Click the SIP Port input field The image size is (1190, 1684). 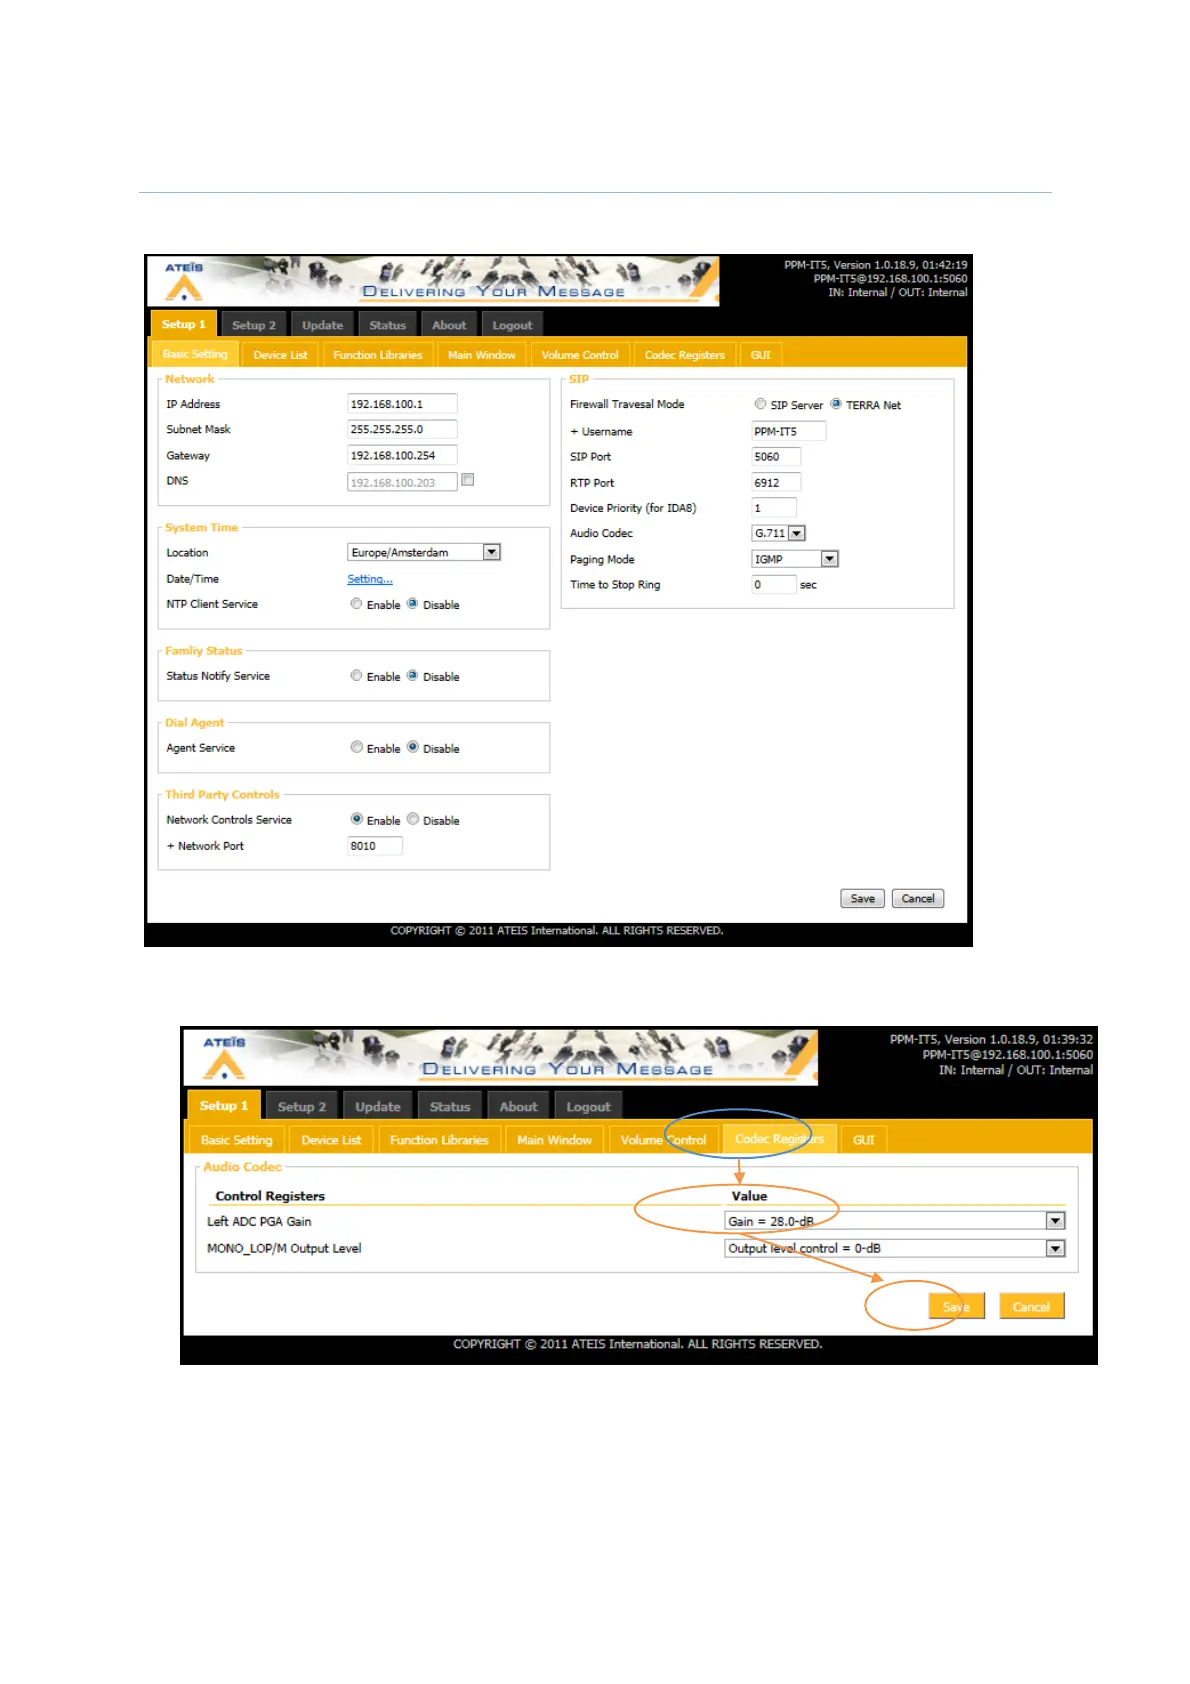click(x=776, y=456)
